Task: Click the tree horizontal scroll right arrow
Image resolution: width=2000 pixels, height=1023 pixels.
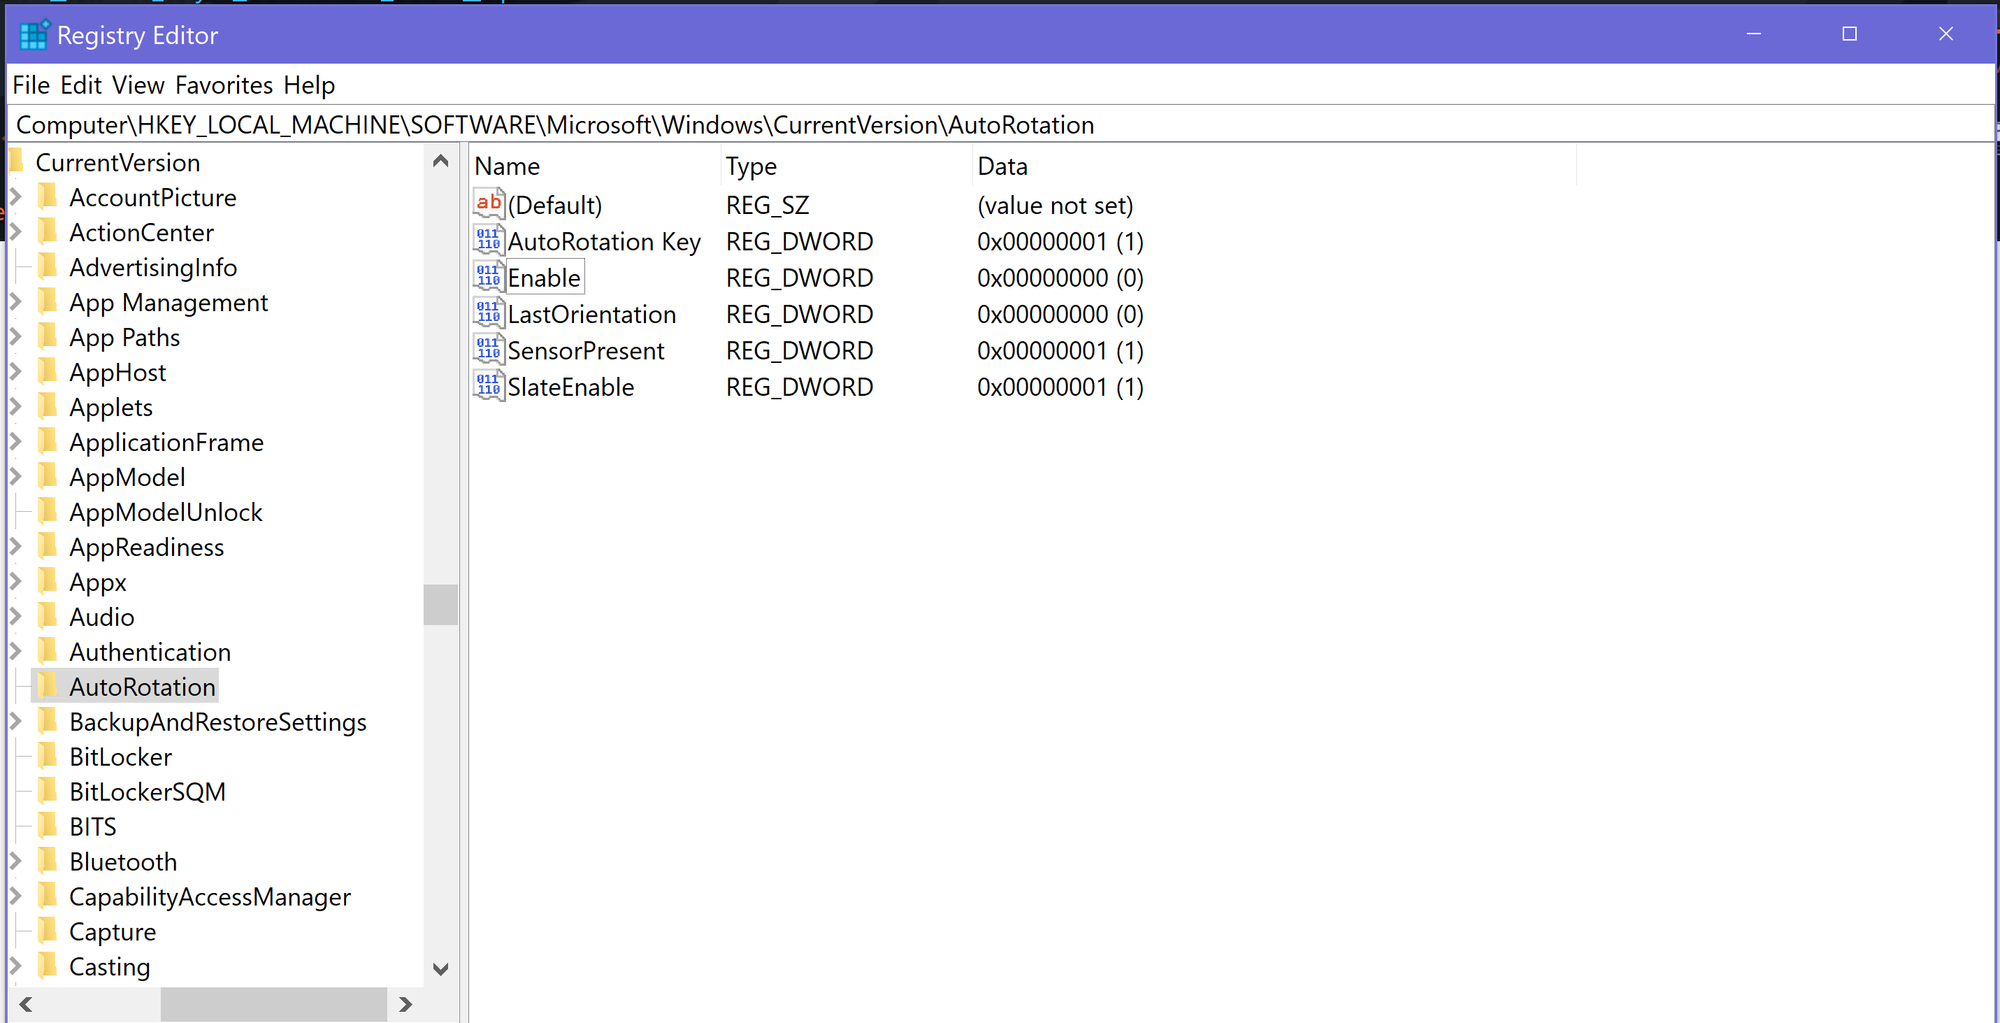Action: (405, 1004)
